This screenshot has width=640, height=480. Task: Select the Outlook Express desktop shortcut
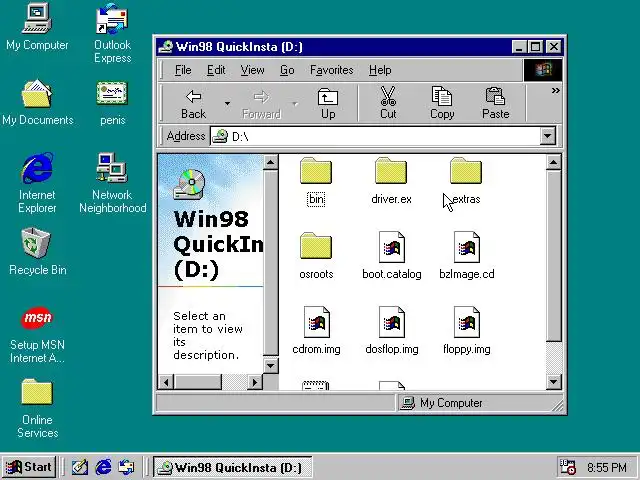[x=112, y=33]
